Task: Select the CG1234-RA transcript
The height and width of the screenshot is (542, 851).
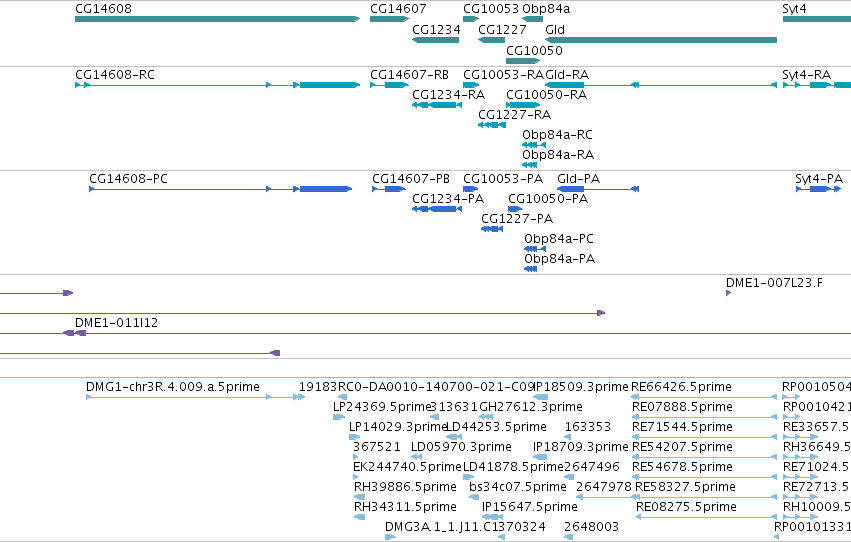Action: click(x=437, y=105)
